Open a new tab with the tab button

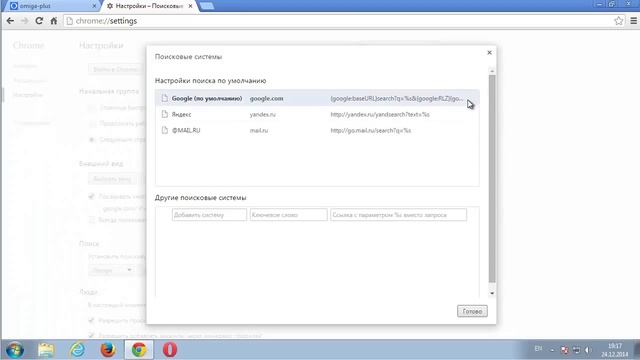point(207,6)
